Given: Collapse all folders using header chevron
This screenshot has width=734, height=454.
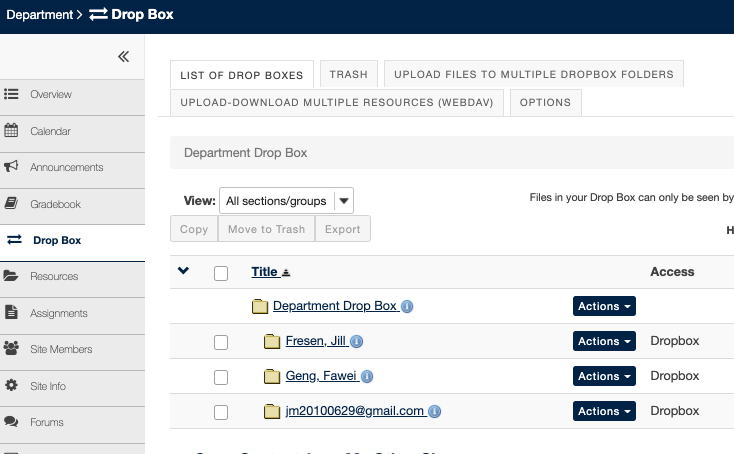Looking at the screenshot, I should pyautogui.click(x=183, y=271).
